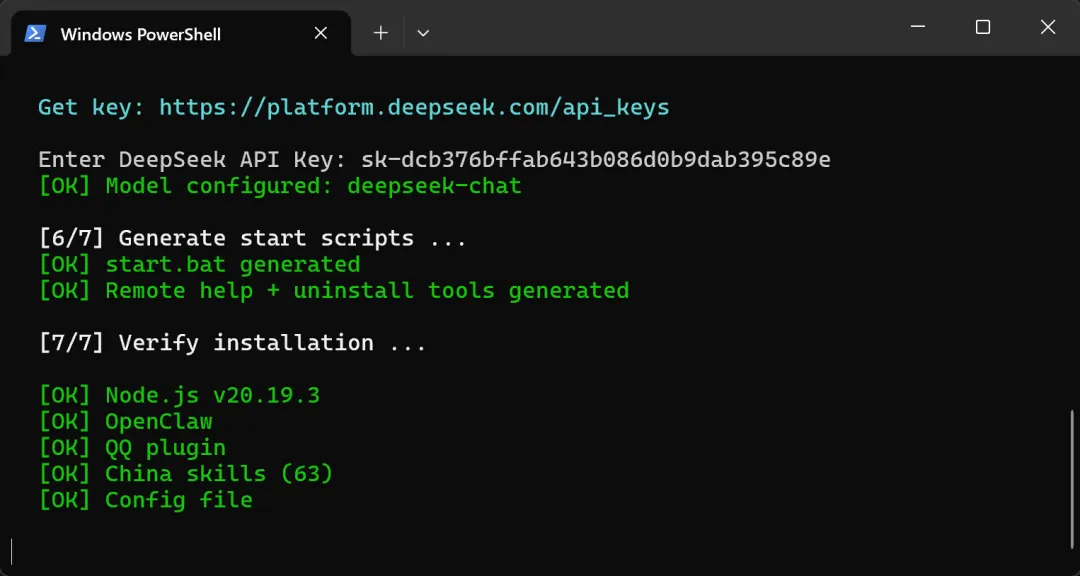Click 'Remote help + uninstall tools generated' line
This screenshot has height=576, width=1080.
coord(333,291)
